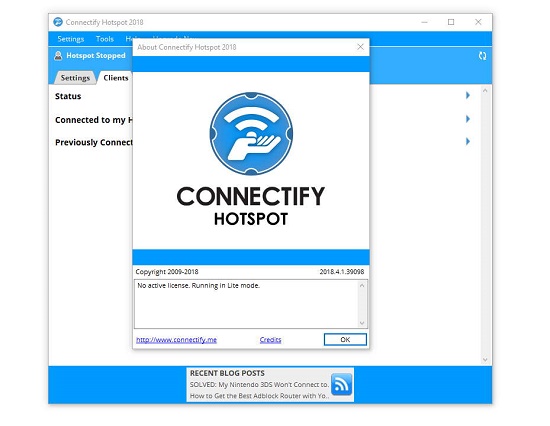Expand the Connected to my Hotspot arrow
550x426 pixels.
468,119
